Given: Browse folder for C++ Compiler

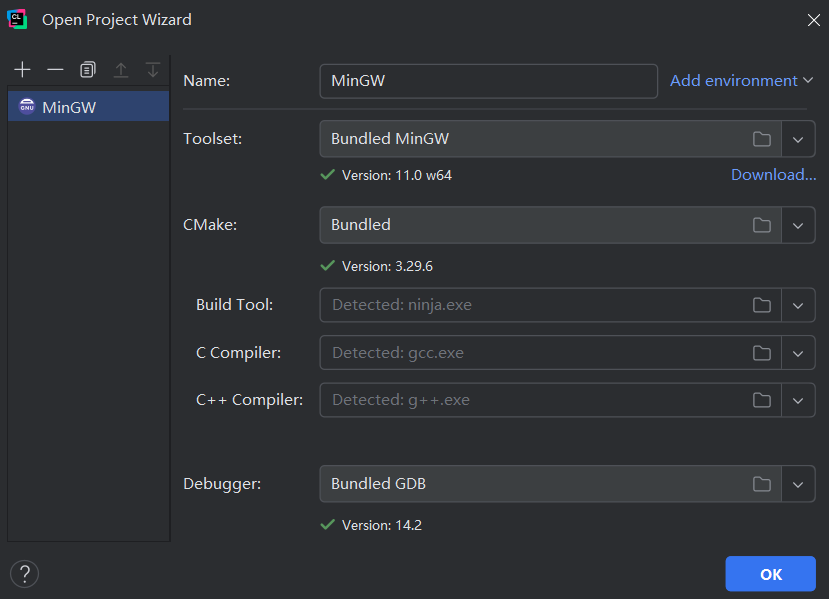Looking at the screenshot, I should point(761,400).
